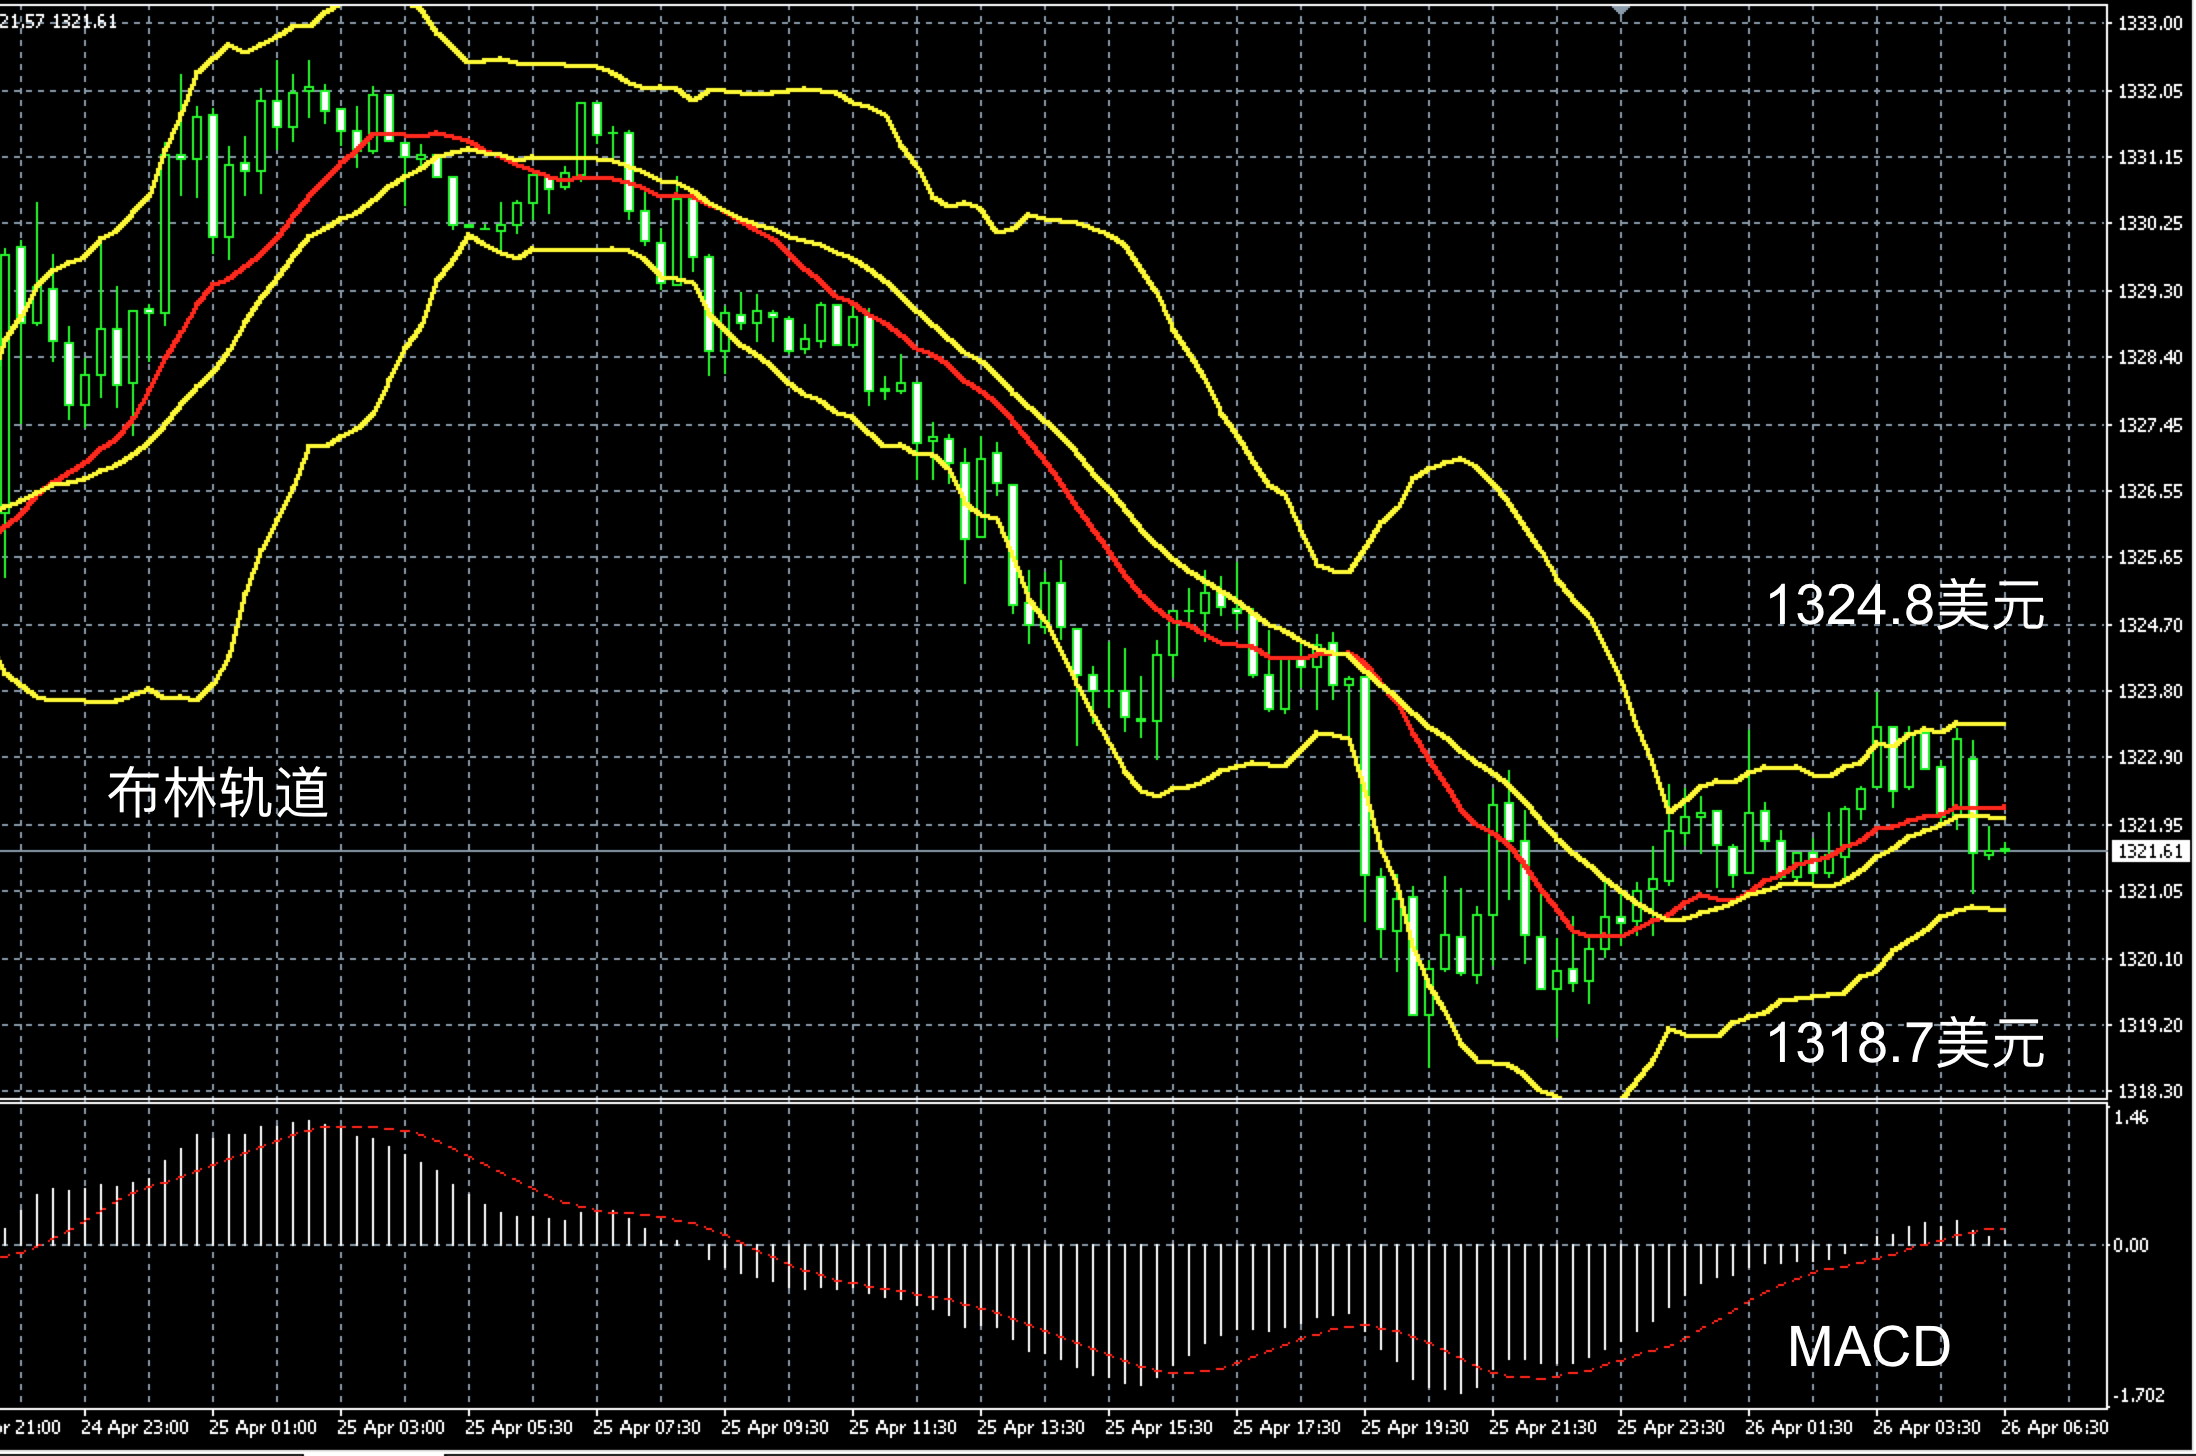
Task: Click the 1318.7美元 support annotation
Action: click(1905, 1043)
